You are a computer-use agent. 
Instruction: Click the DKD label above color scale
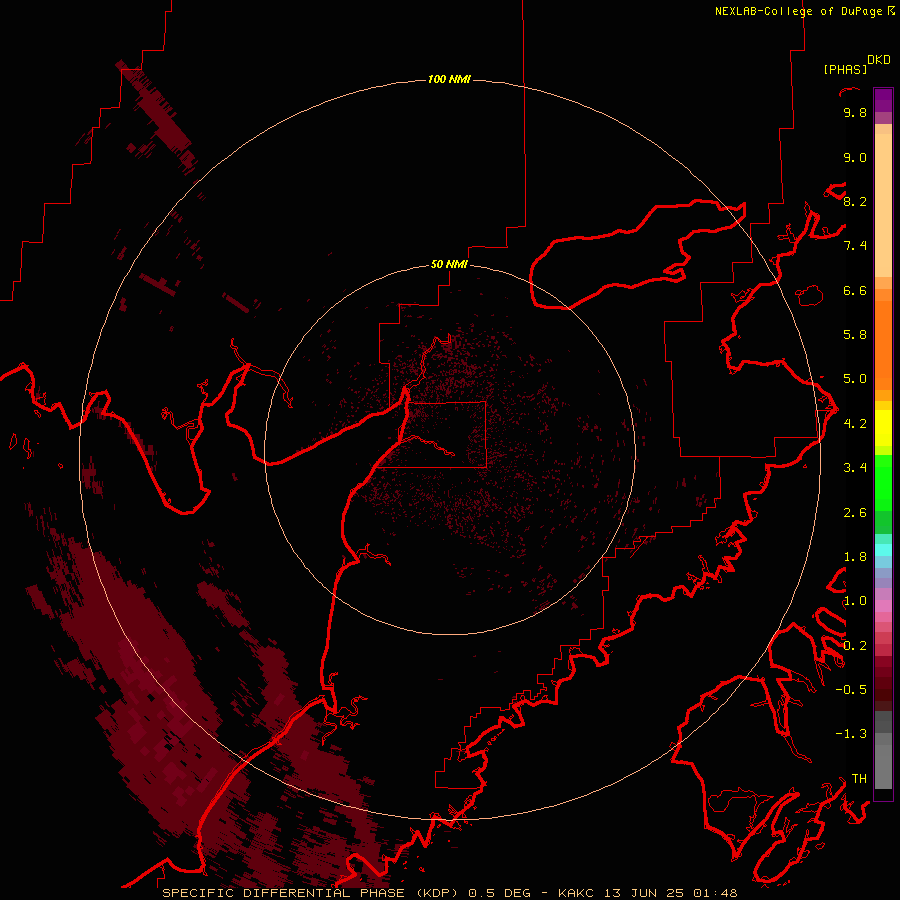(879, 60)
